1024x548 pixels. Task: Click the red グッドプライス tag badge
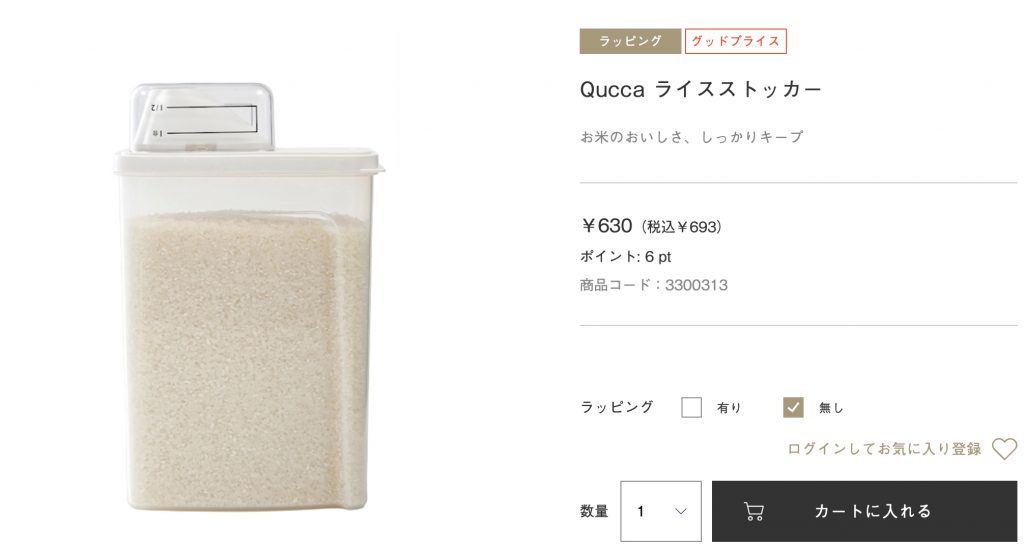735,41
